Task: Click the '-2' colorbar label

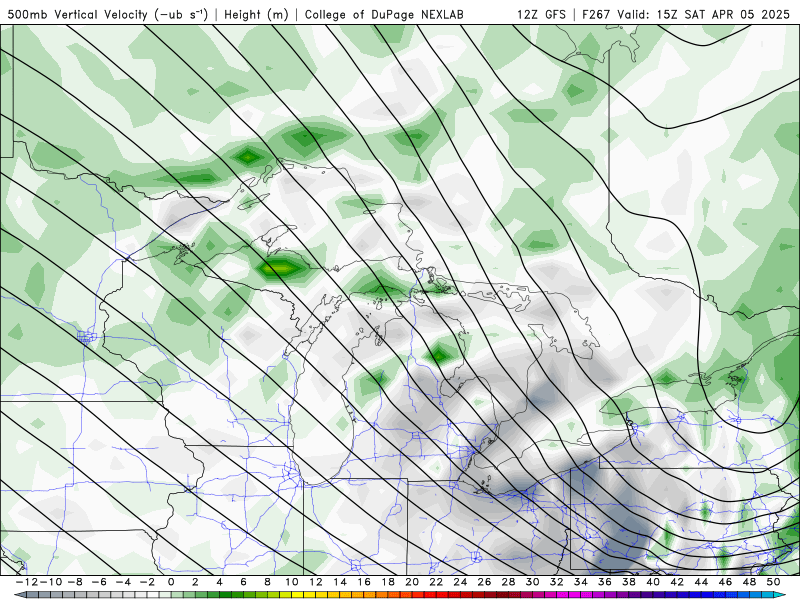Action: pos(147,582)
